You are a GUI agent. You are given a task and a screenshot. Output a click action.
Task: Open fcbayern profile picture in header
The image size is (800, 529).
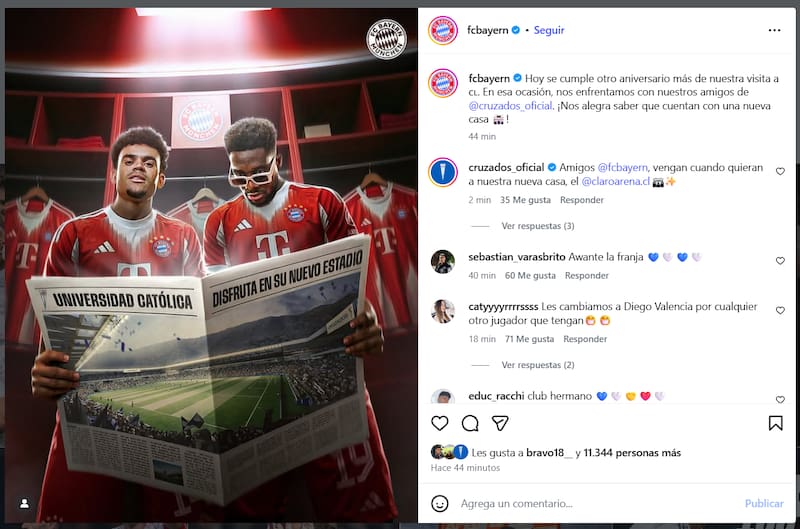tap(443, 30)
